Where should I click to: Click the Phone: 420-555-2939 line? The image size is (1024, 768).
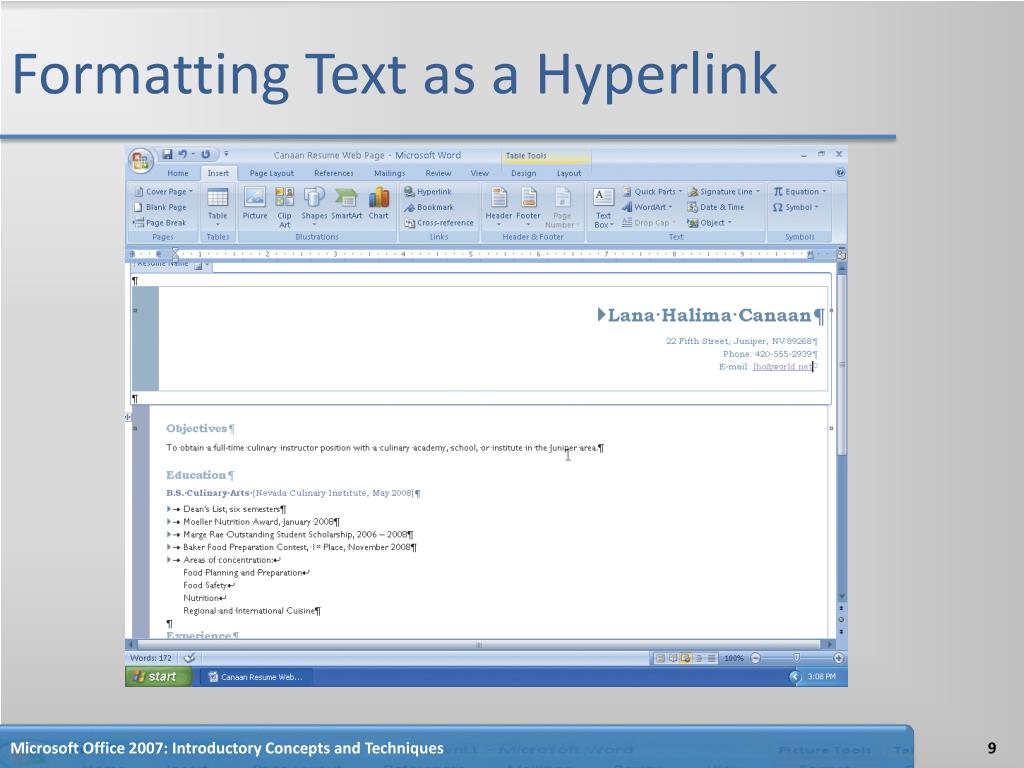point(767,354)
